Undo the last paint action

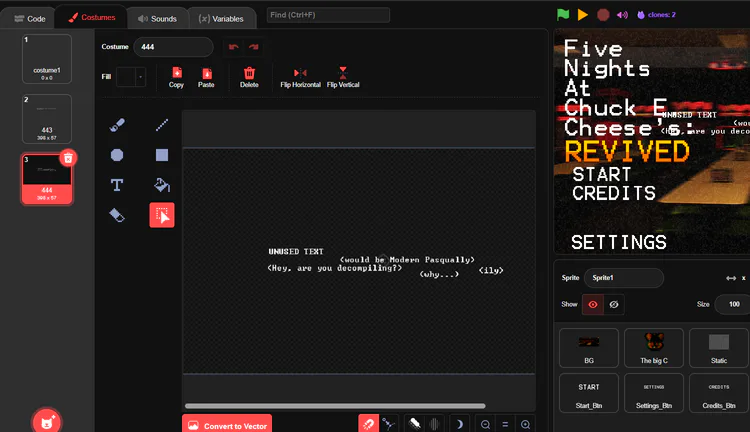pyautogui.click(x=233, y=47)
